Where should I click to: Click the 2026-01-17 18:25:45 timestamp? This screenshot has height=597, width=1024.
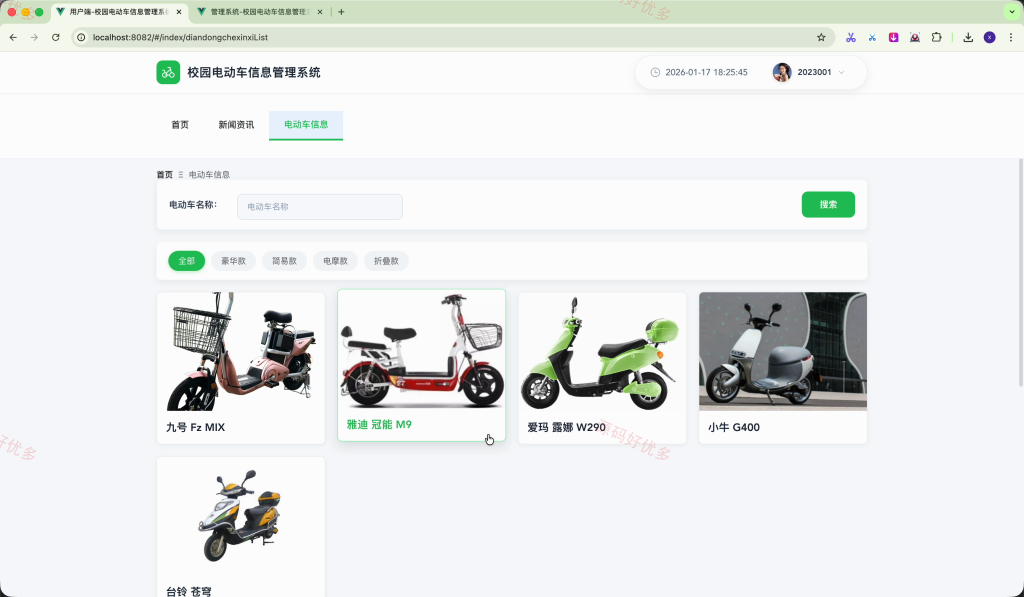click(x=706, y=73)
